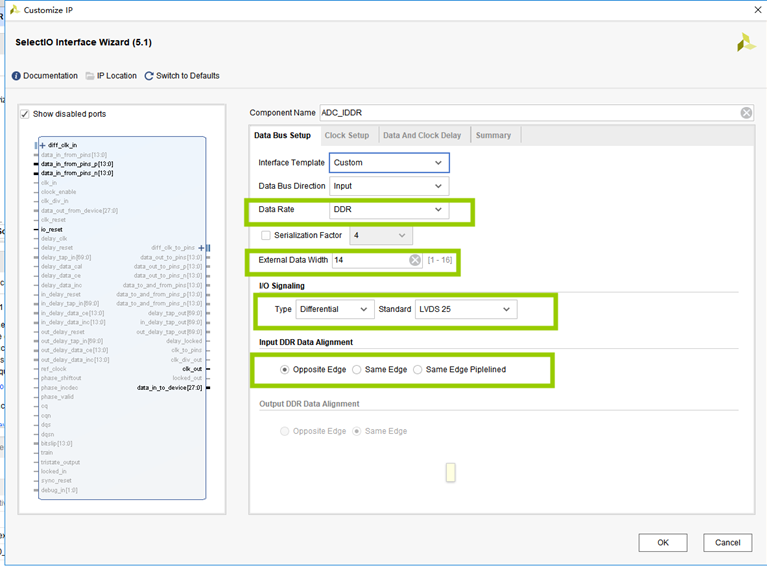This screenshot has height=568, width=767.
Task: Clear the Component Name field with X icon
Action: coord(746,113)
